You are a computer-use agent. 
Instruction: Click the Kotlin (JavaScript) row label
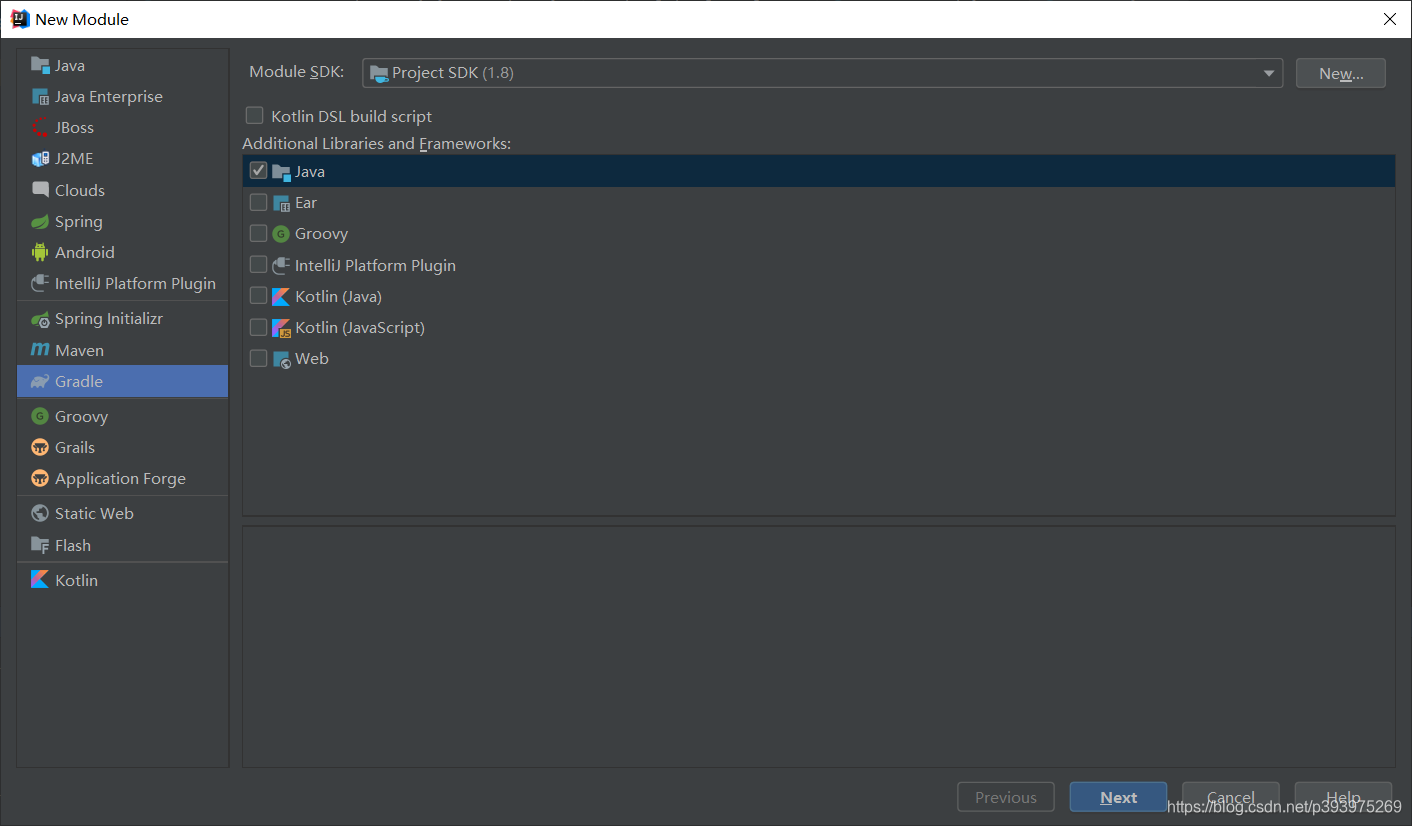tap(360, 328)
